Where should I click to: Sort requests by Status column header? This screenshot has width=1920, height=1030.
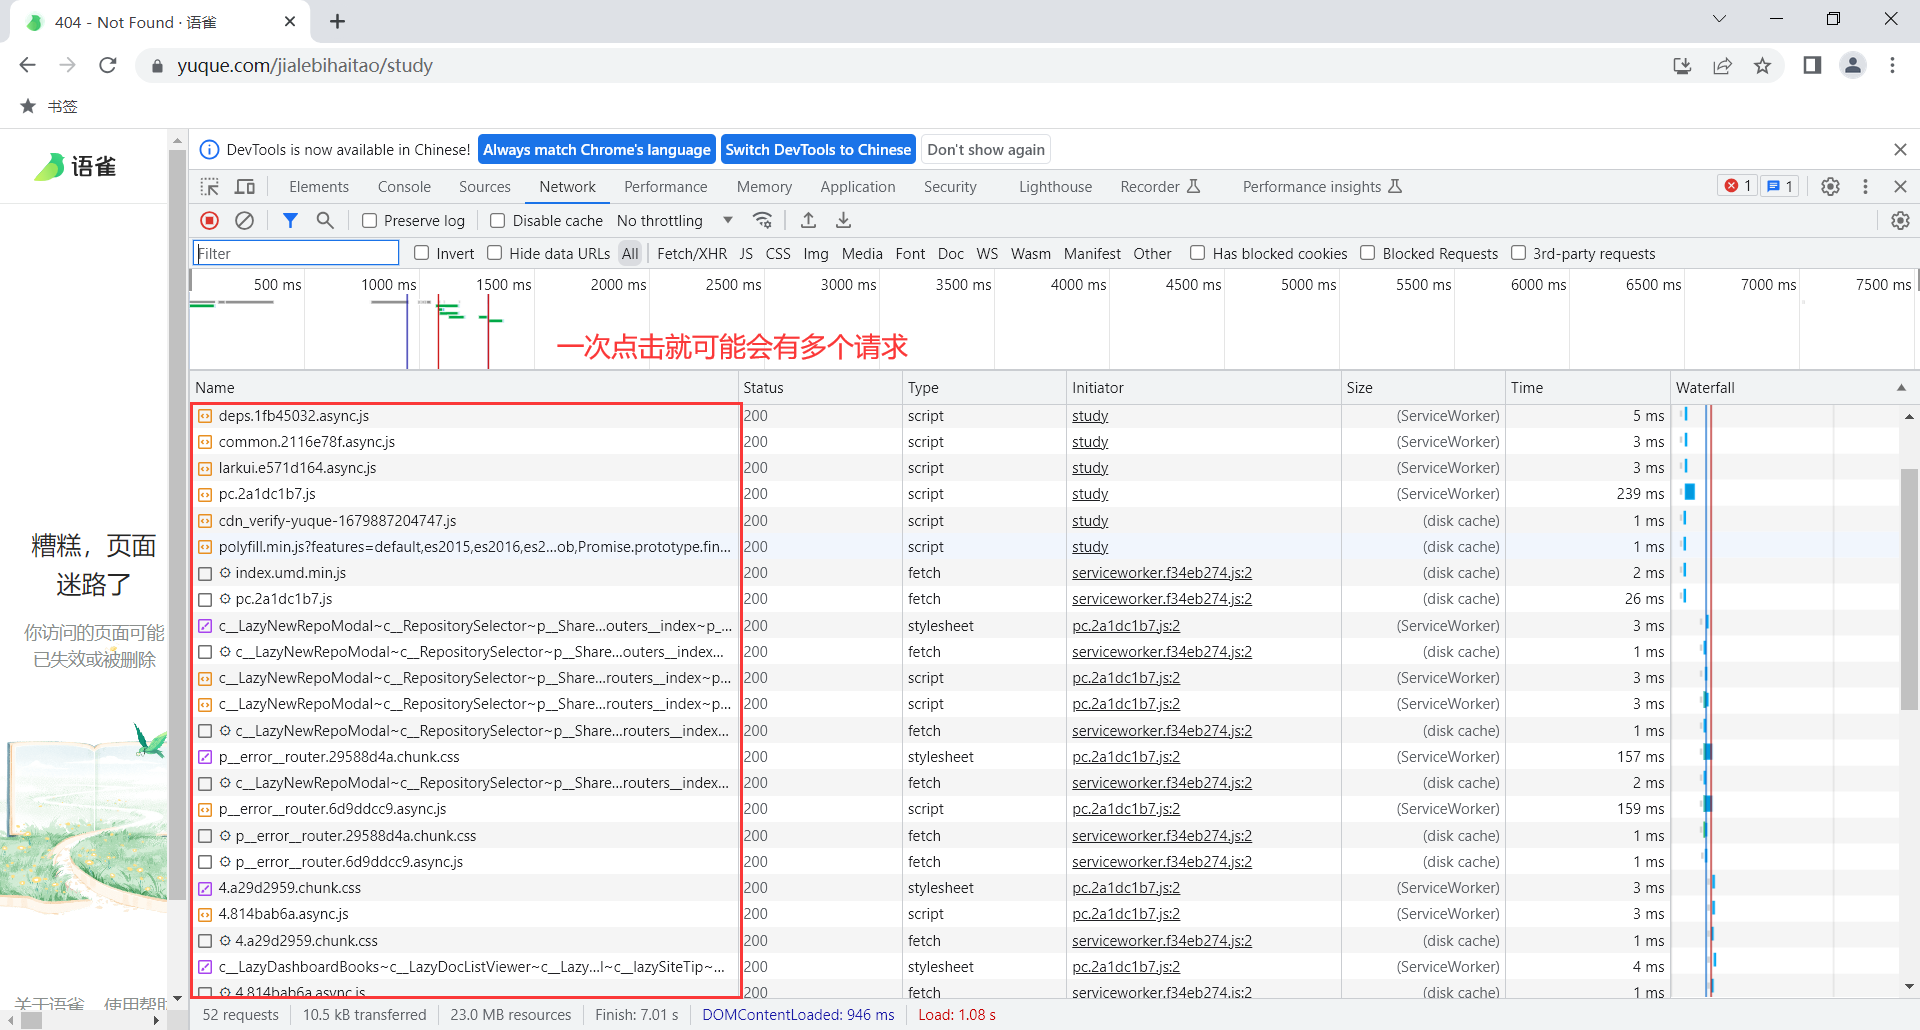pyautogui.click(x=820, y=388)
